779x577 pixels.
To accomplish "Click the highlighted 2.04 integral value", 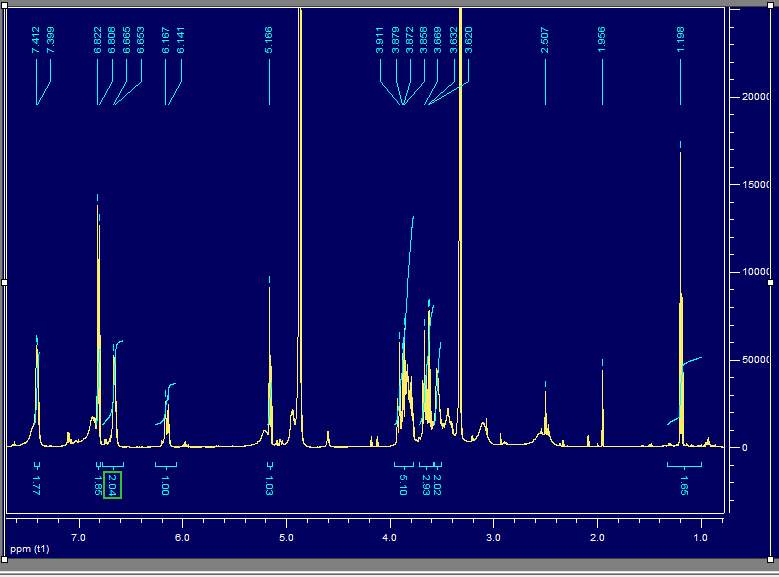I will 112,485.
